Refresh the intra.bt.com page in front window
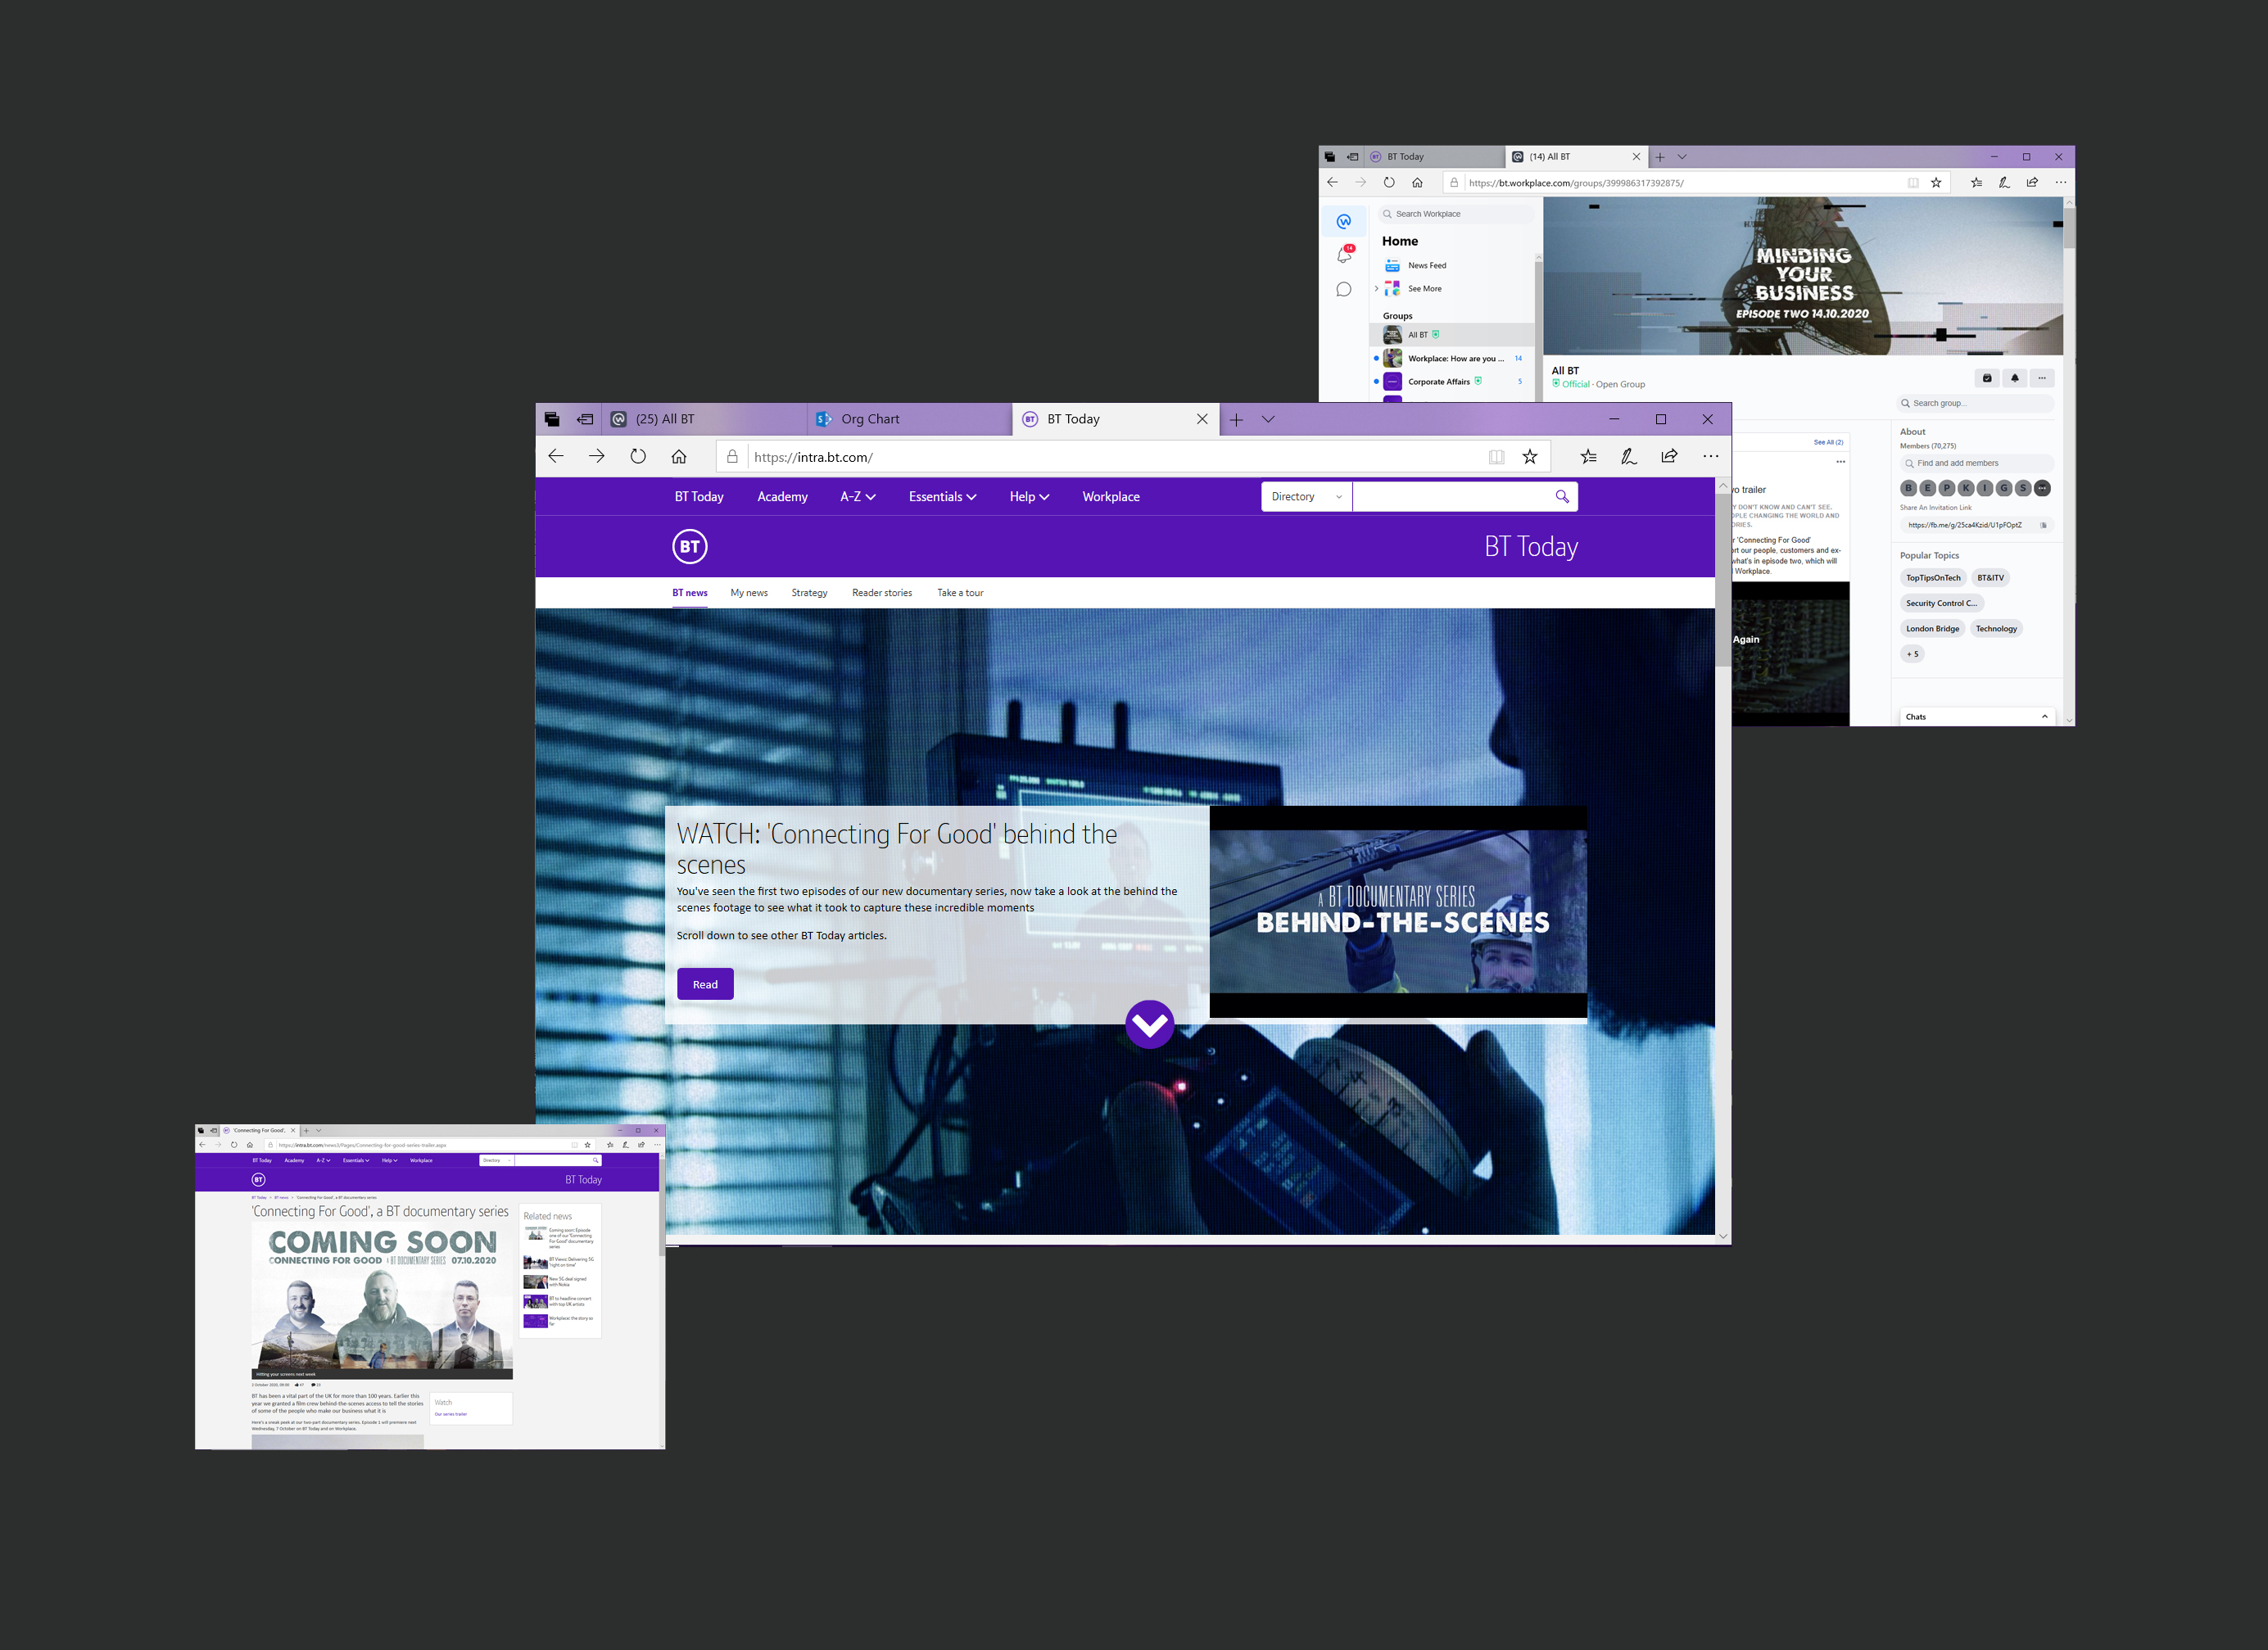The height and width of the screenshot is (1650, 2268). point(638,457)
